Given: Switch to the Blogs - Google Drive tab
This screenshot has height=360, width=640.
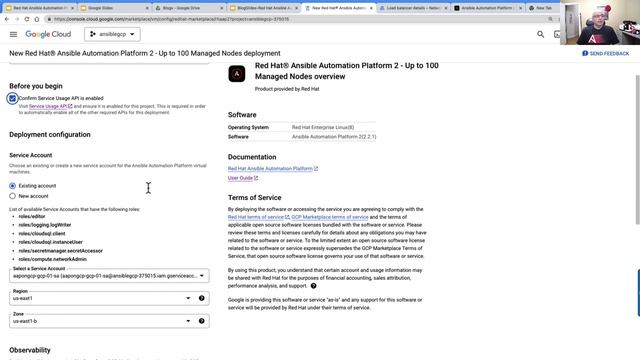Looking at the screenshot, I should click(190, 8).
